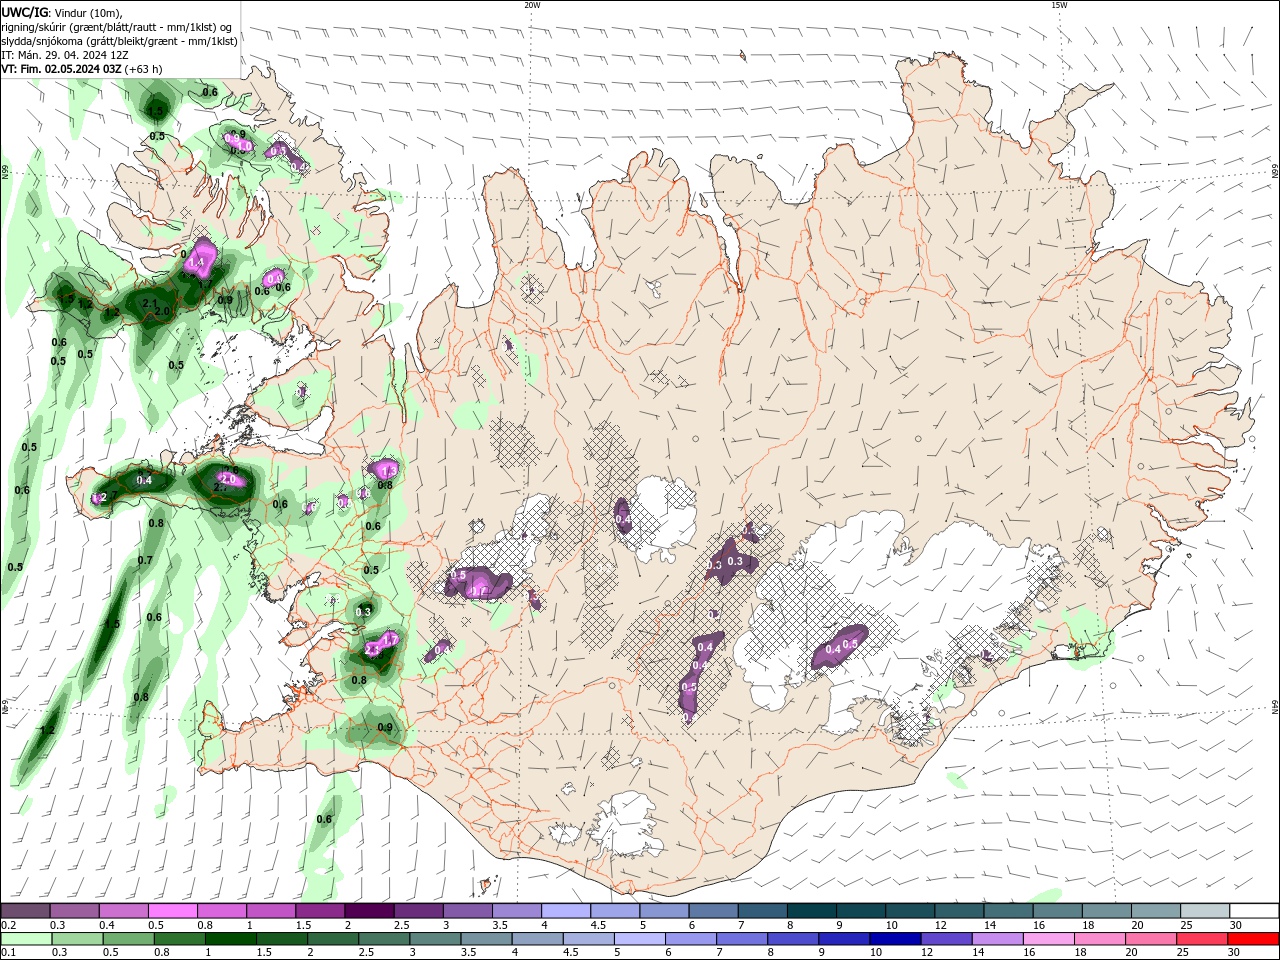Pick the magenta 1 snow legend swatch

coord(271,911)
